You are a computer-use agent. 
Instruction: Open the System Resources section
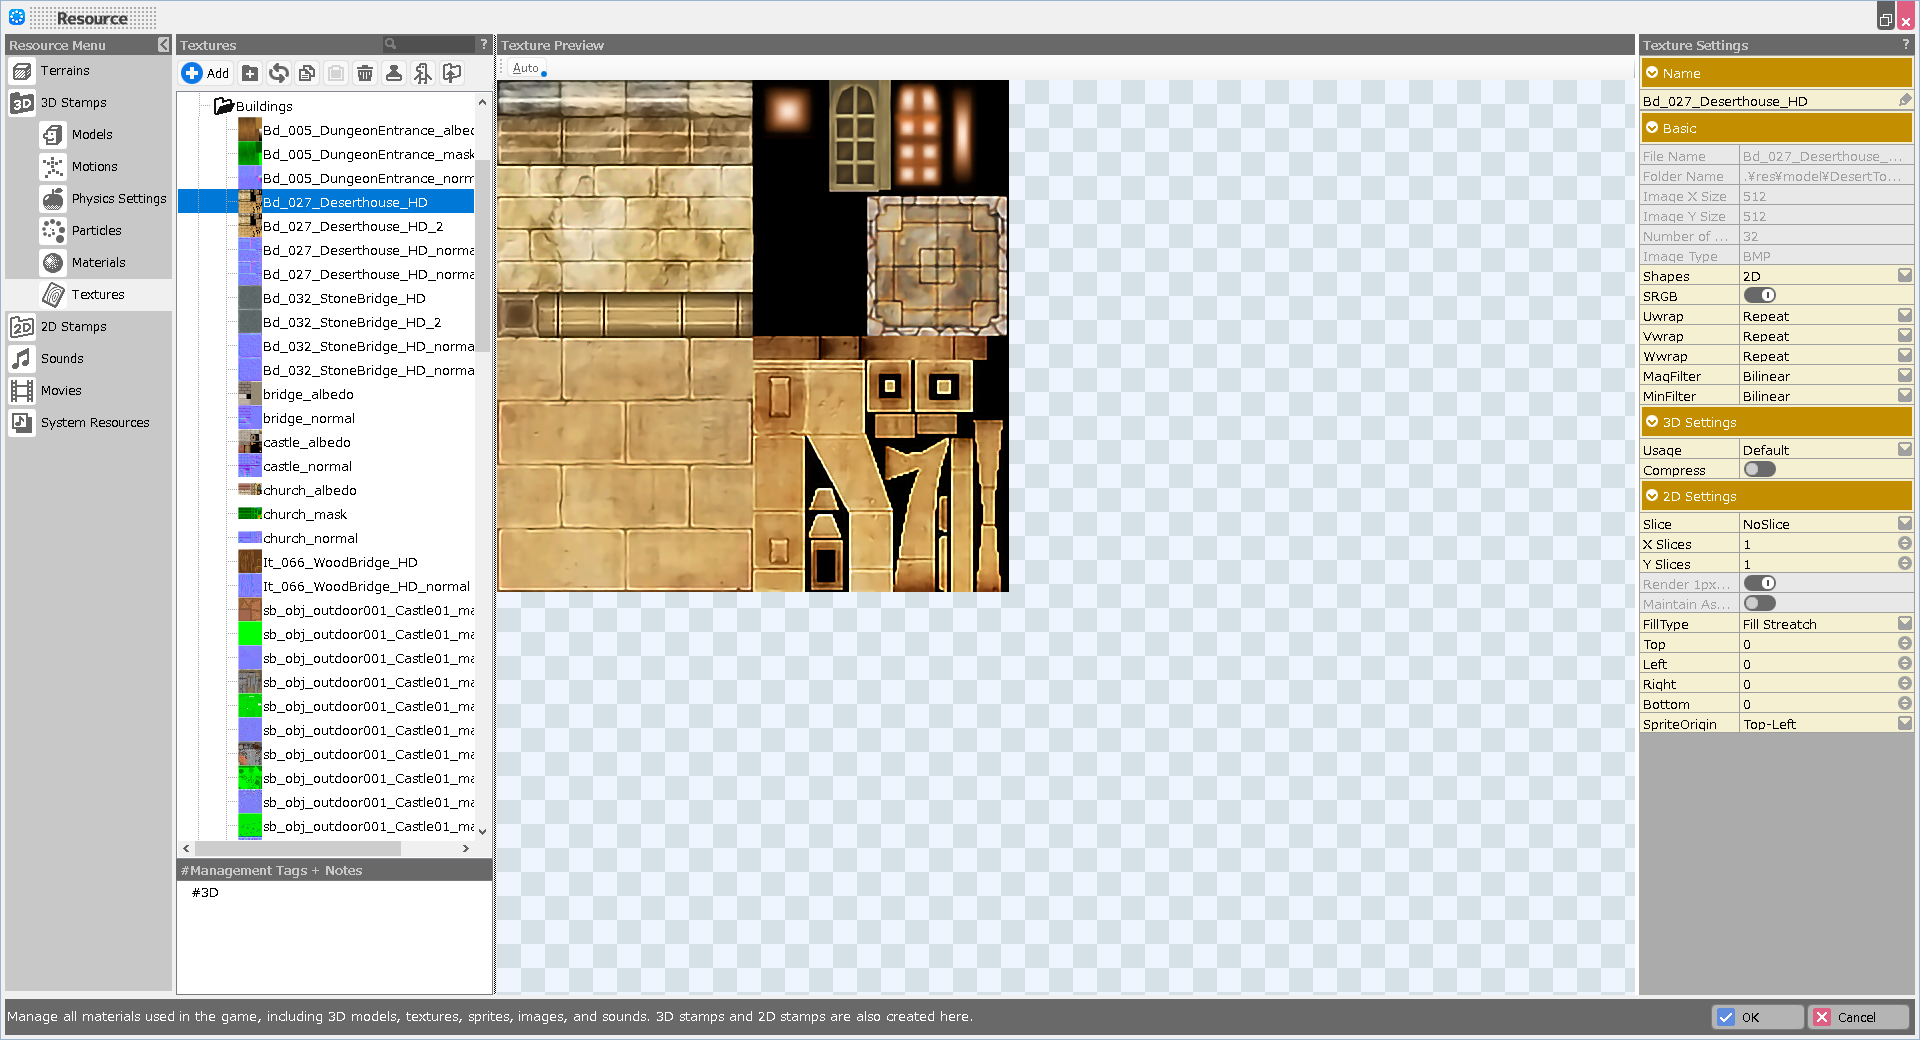coord(94,422)
